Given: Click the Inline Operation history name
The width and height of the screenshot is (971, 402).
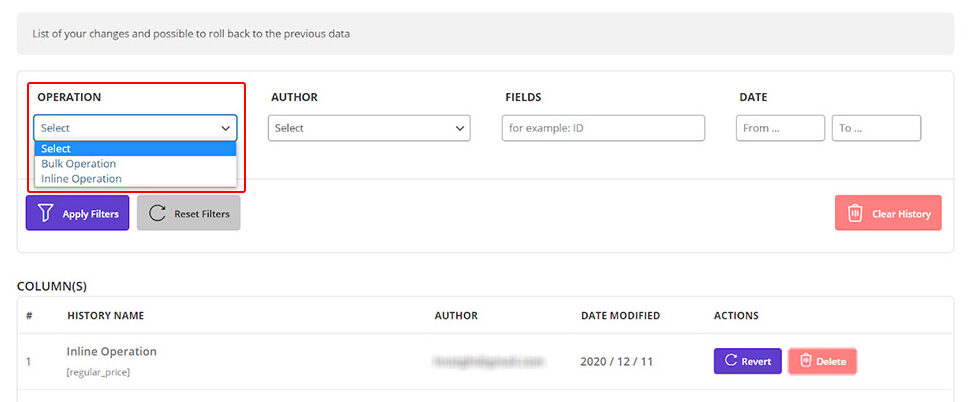Looking at the screenshot, I should [x=112, y=352].
